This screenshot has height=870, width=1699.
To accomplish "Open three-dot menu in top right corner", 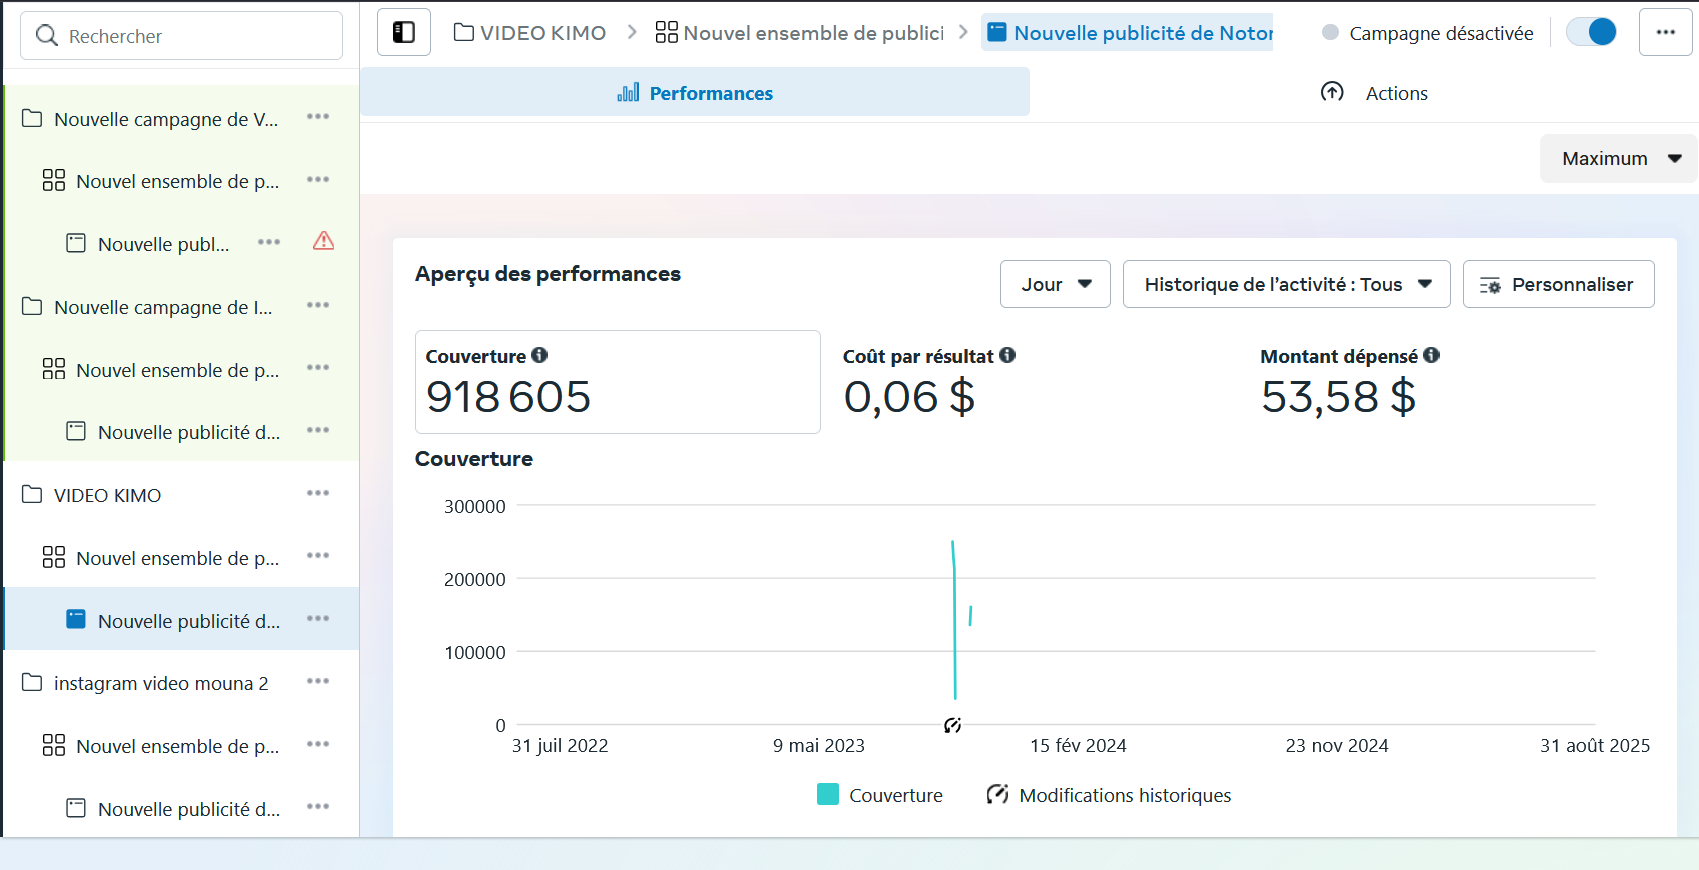I will point(1665,33).
